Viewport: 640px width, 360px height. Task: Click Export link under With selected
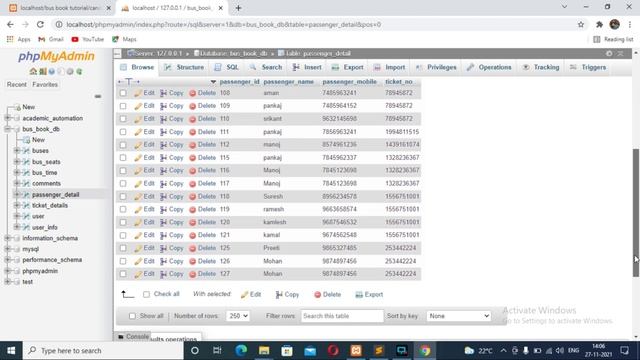pyautogui.click(x=369, y=294)
